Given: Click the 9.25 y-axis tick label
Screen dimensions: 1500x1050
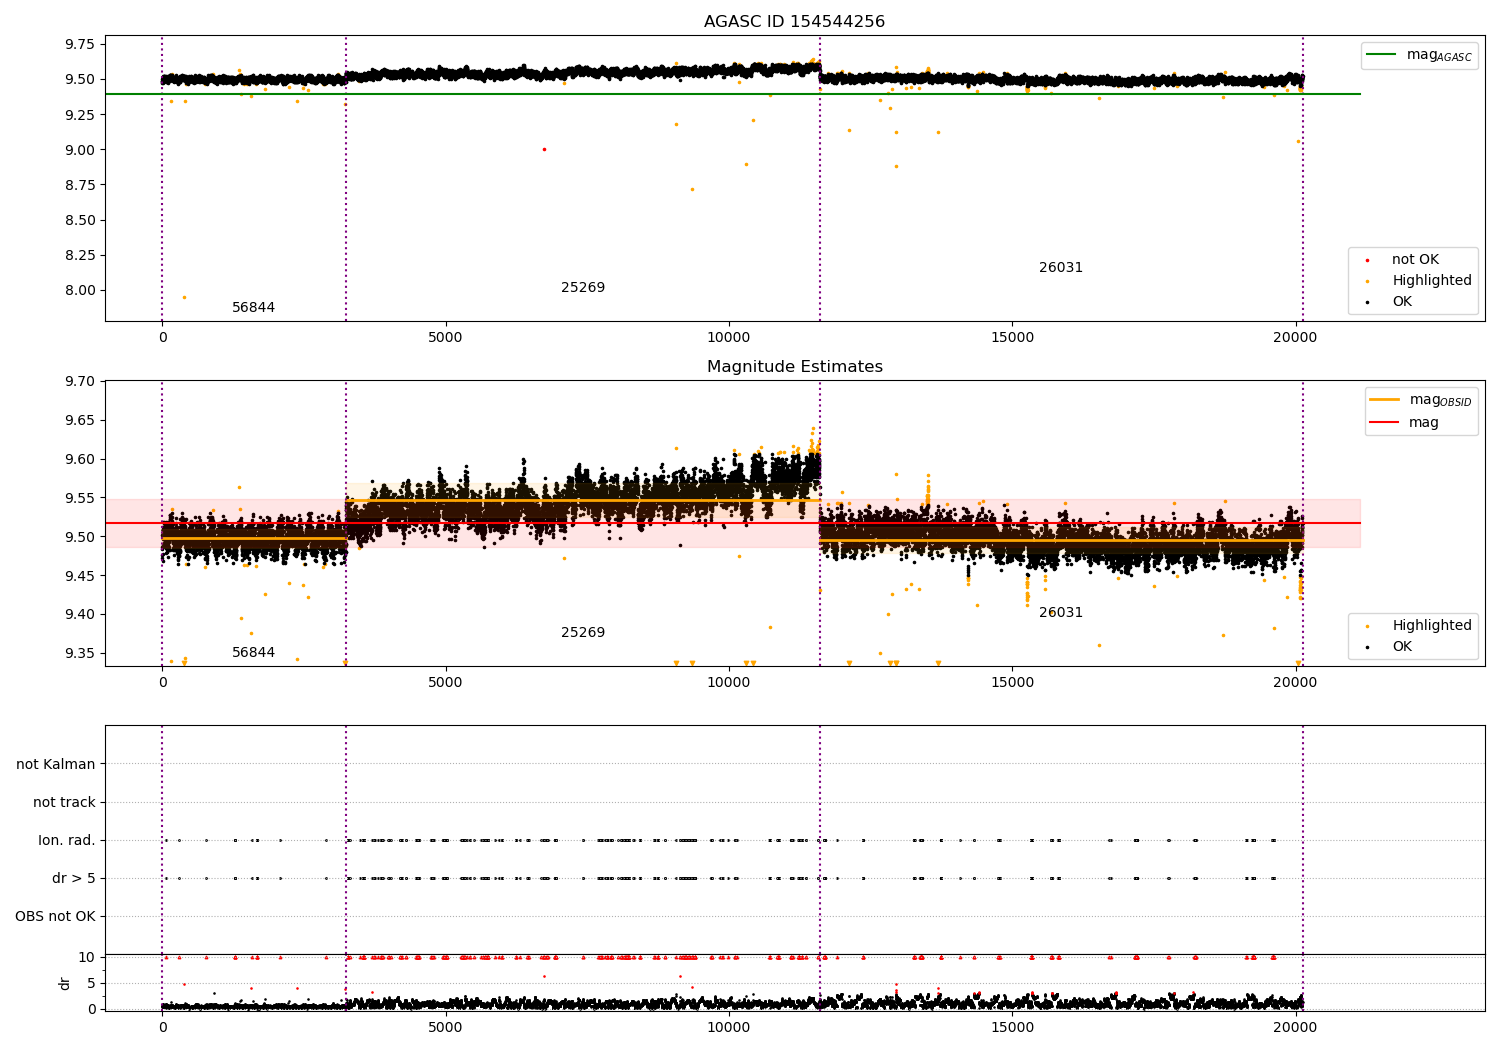Looking at the screenshot, I should point(79,115).
